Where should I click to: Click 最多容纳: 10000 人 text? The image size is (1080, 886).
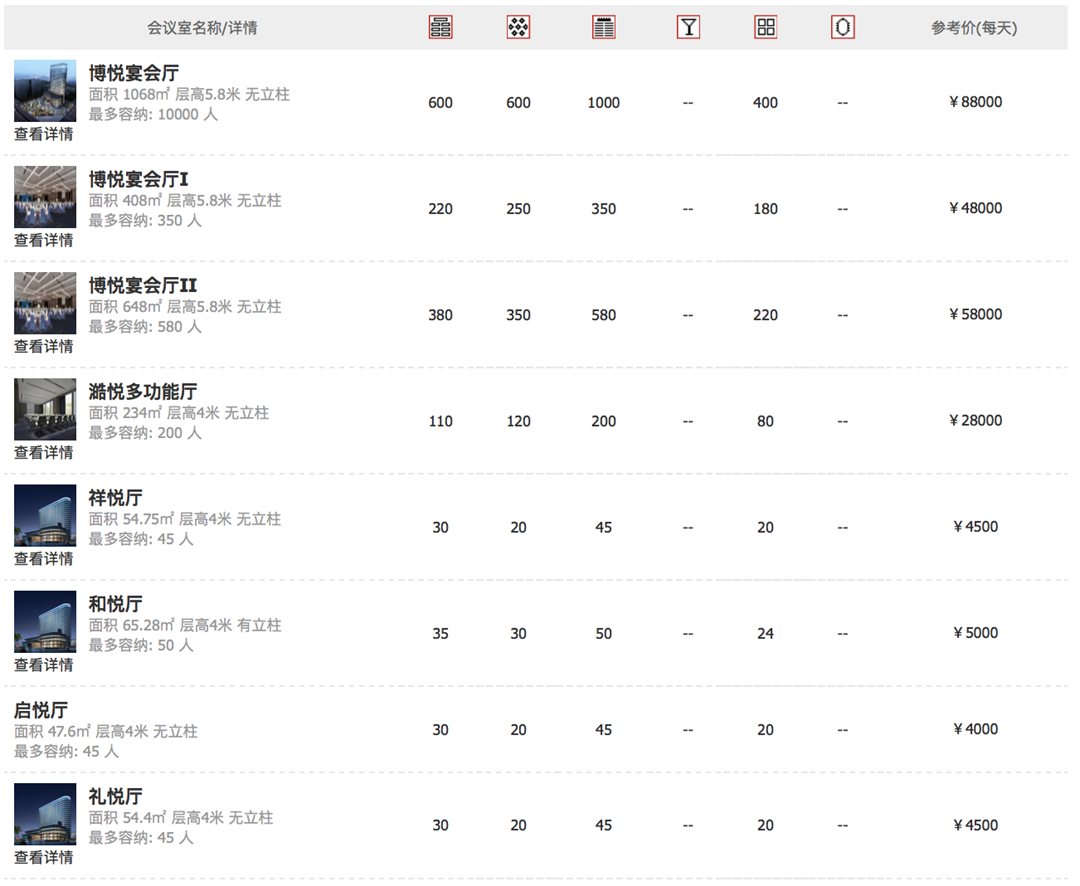(153, 114)
